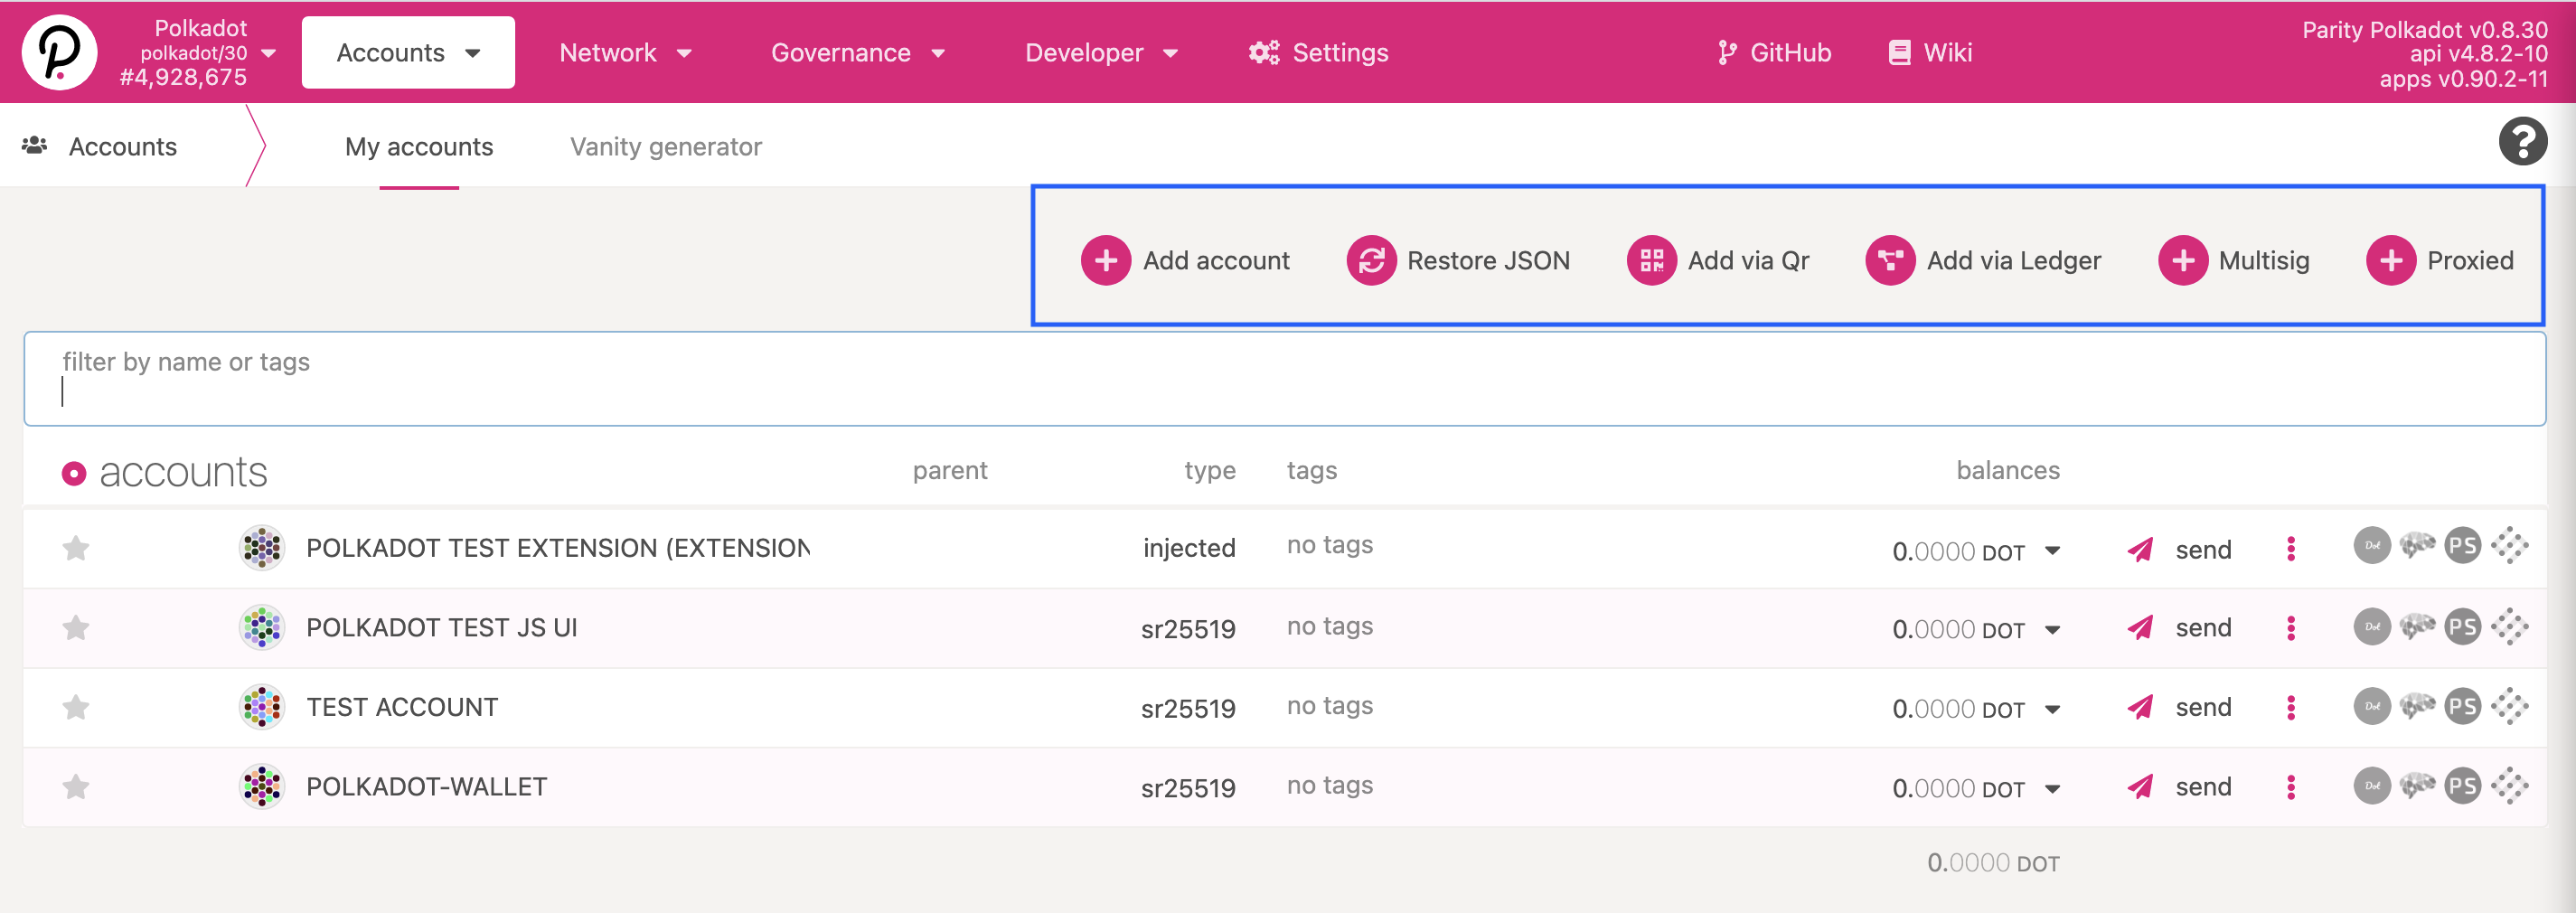Open brain-logo explorer for POLKADOT TEST EXTENSION

[2417, 545]
